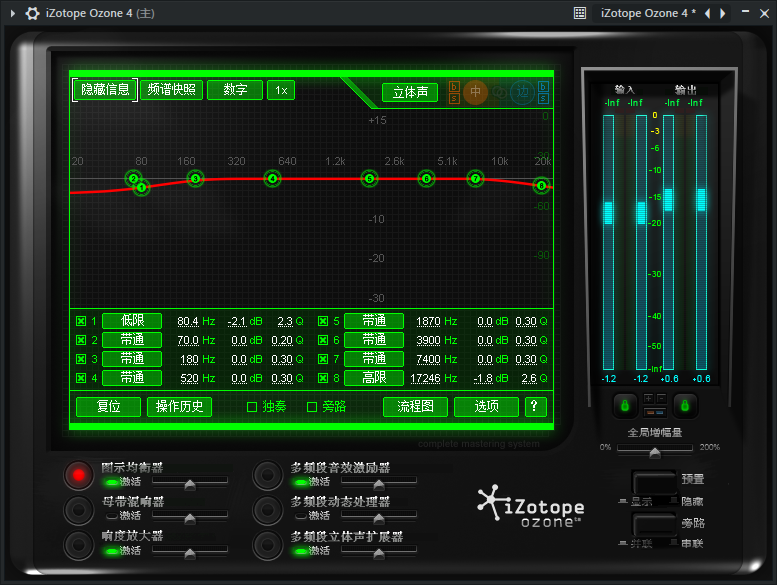This screenshot has height=585, width=777.
Task: Disable EQ band 5 checkbox
Action: (323, 321)
